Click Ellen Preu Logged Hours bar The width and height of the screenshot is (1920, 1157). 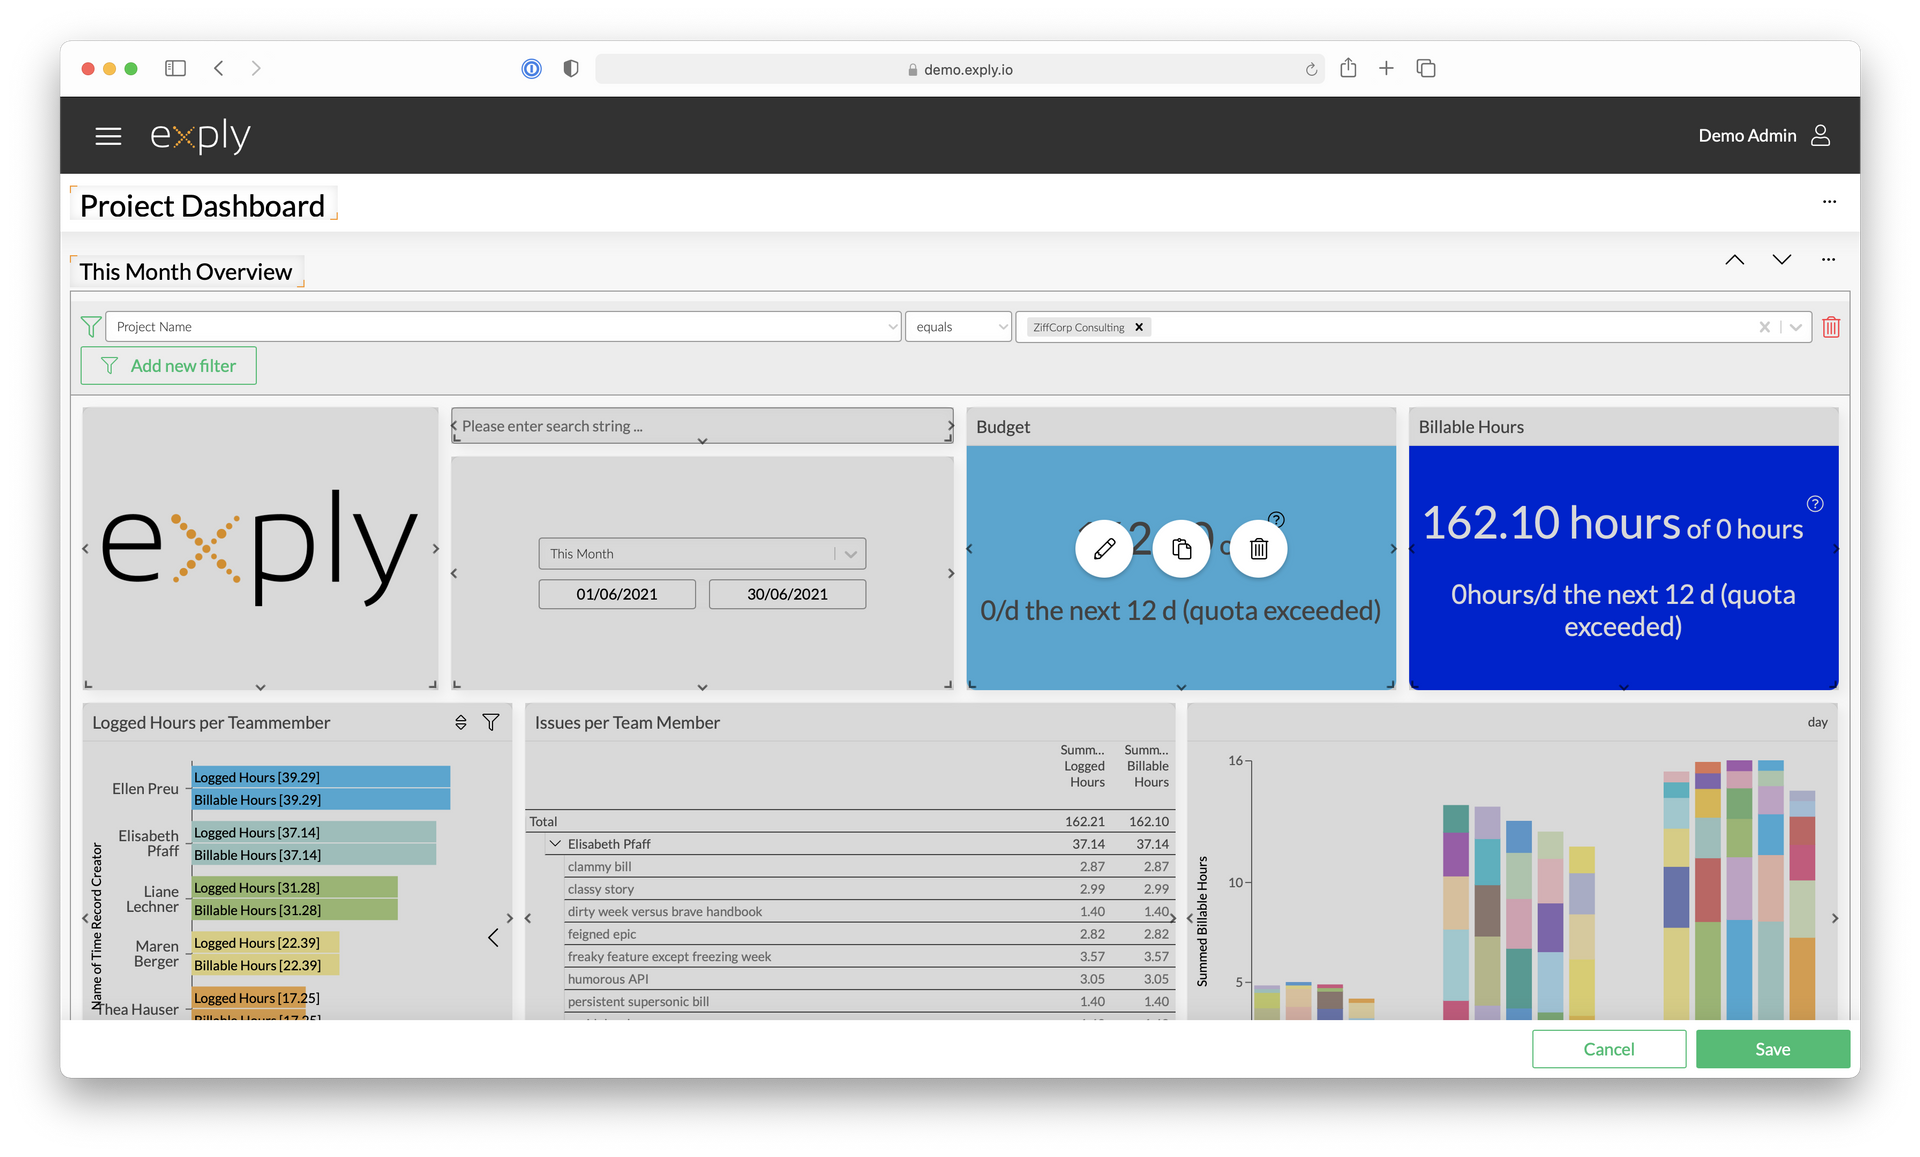click(321, 777)
